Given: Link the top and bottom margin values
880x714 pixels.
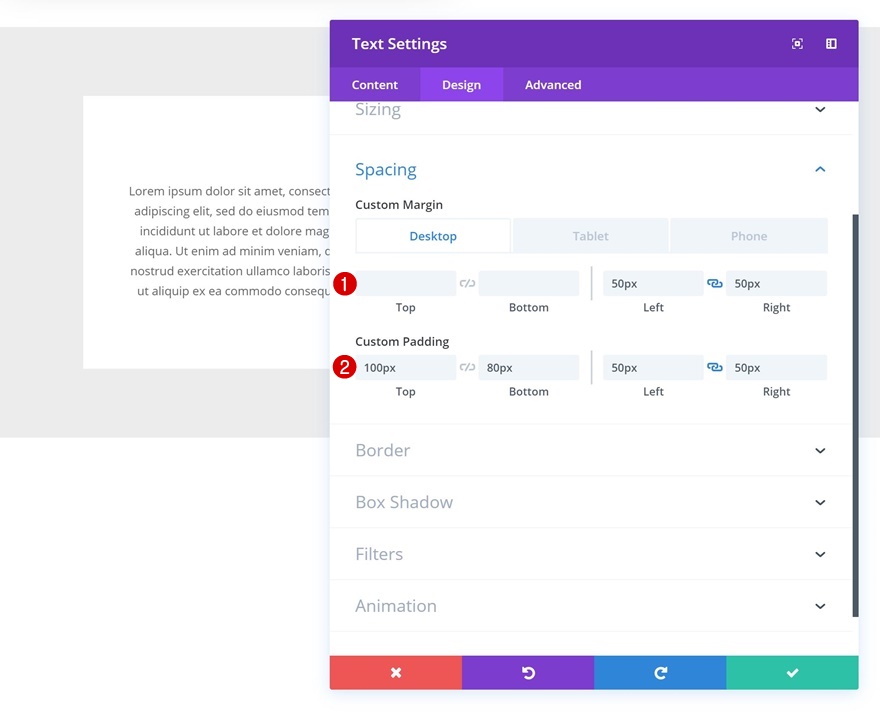Looking at the screenshot, I should click(x=467, y=283).
